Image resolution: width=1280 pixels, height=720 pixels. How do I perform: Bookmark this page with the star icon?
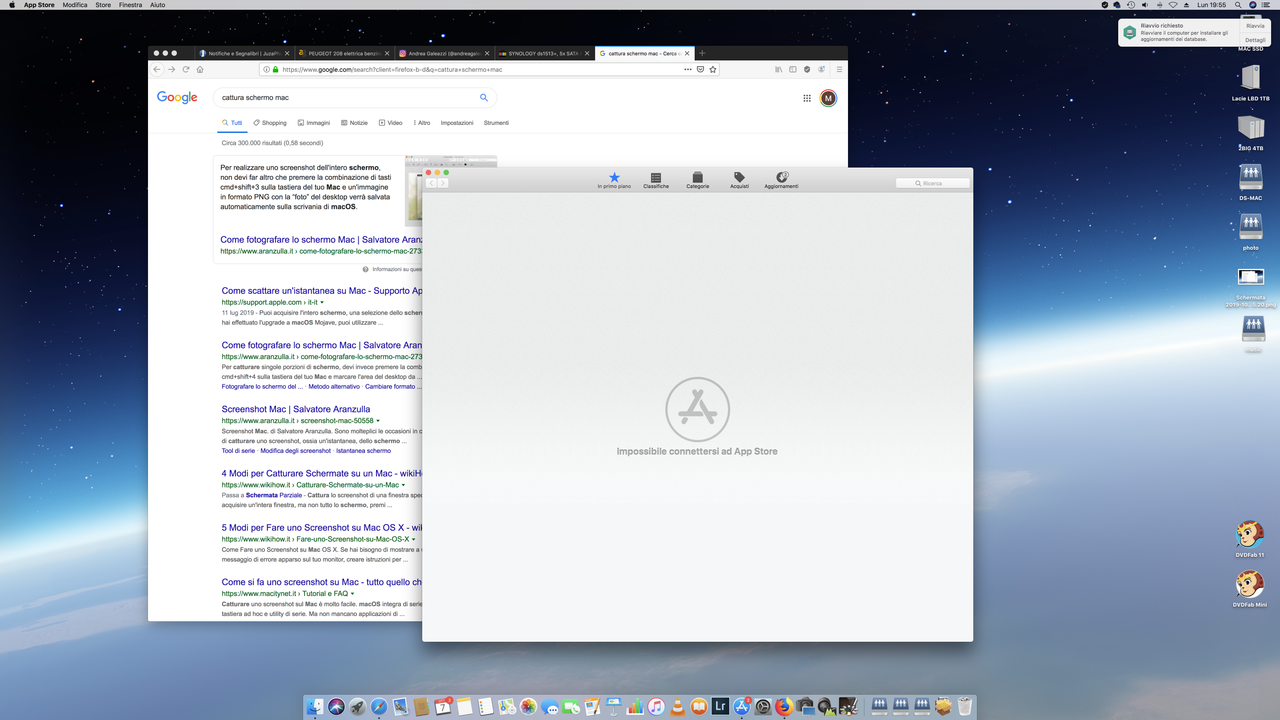pyautogui.click(x=713, y=69)
